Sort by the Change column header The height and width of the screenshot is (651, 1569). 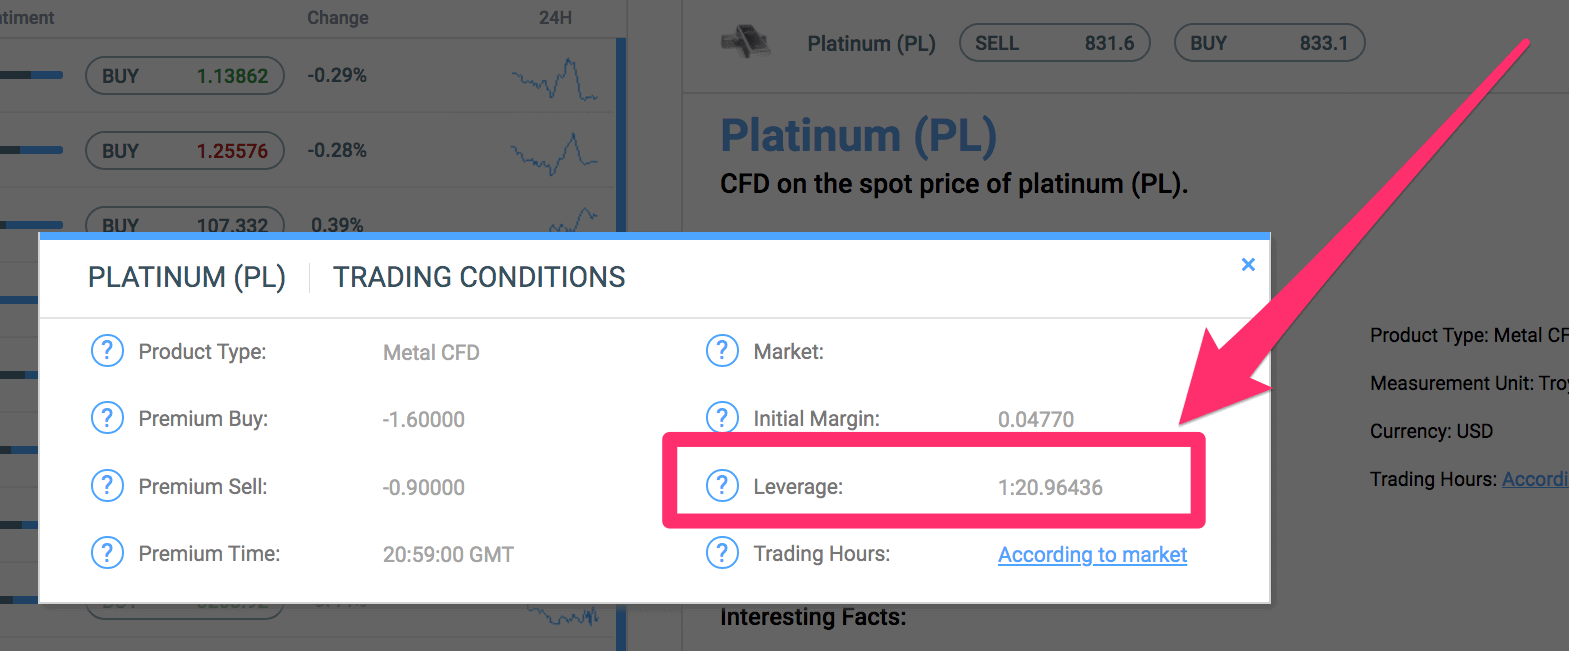[x=338, y=18]
